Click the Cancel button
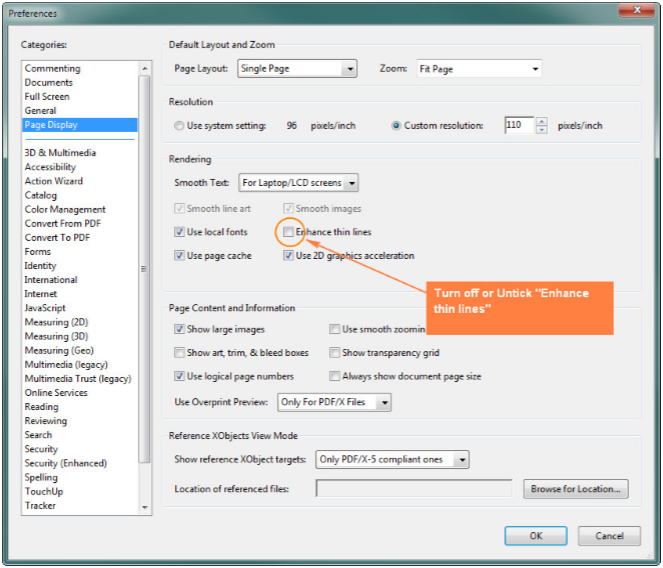This screenshot has height=568, width=663. pyautogui.click(x=609, y=536)
